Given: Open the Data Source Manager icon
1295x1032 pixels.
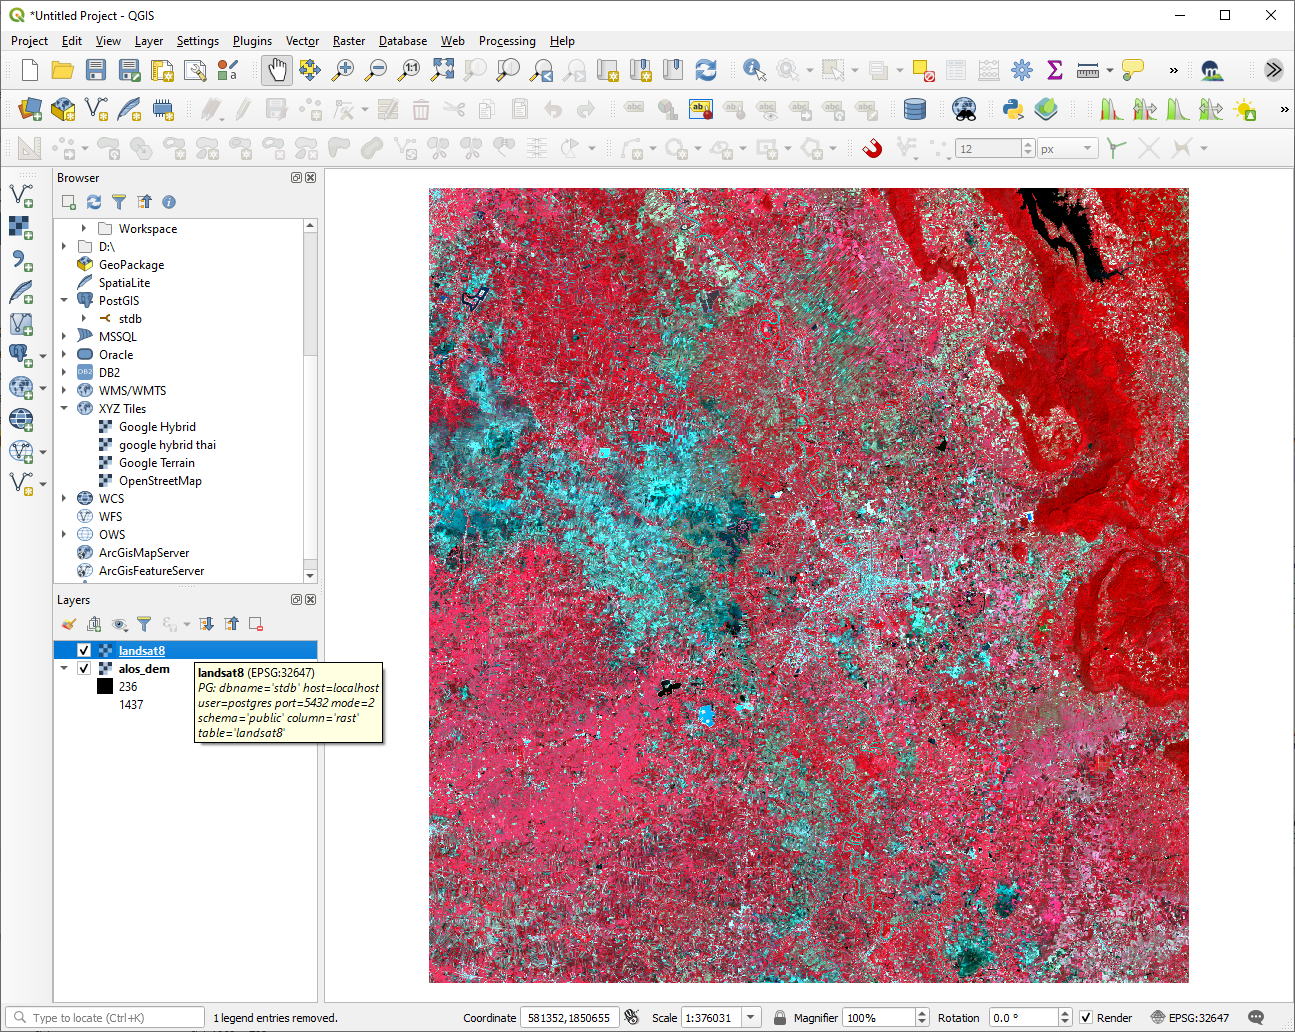Looking at the screenshot, I should click(30, 109).
